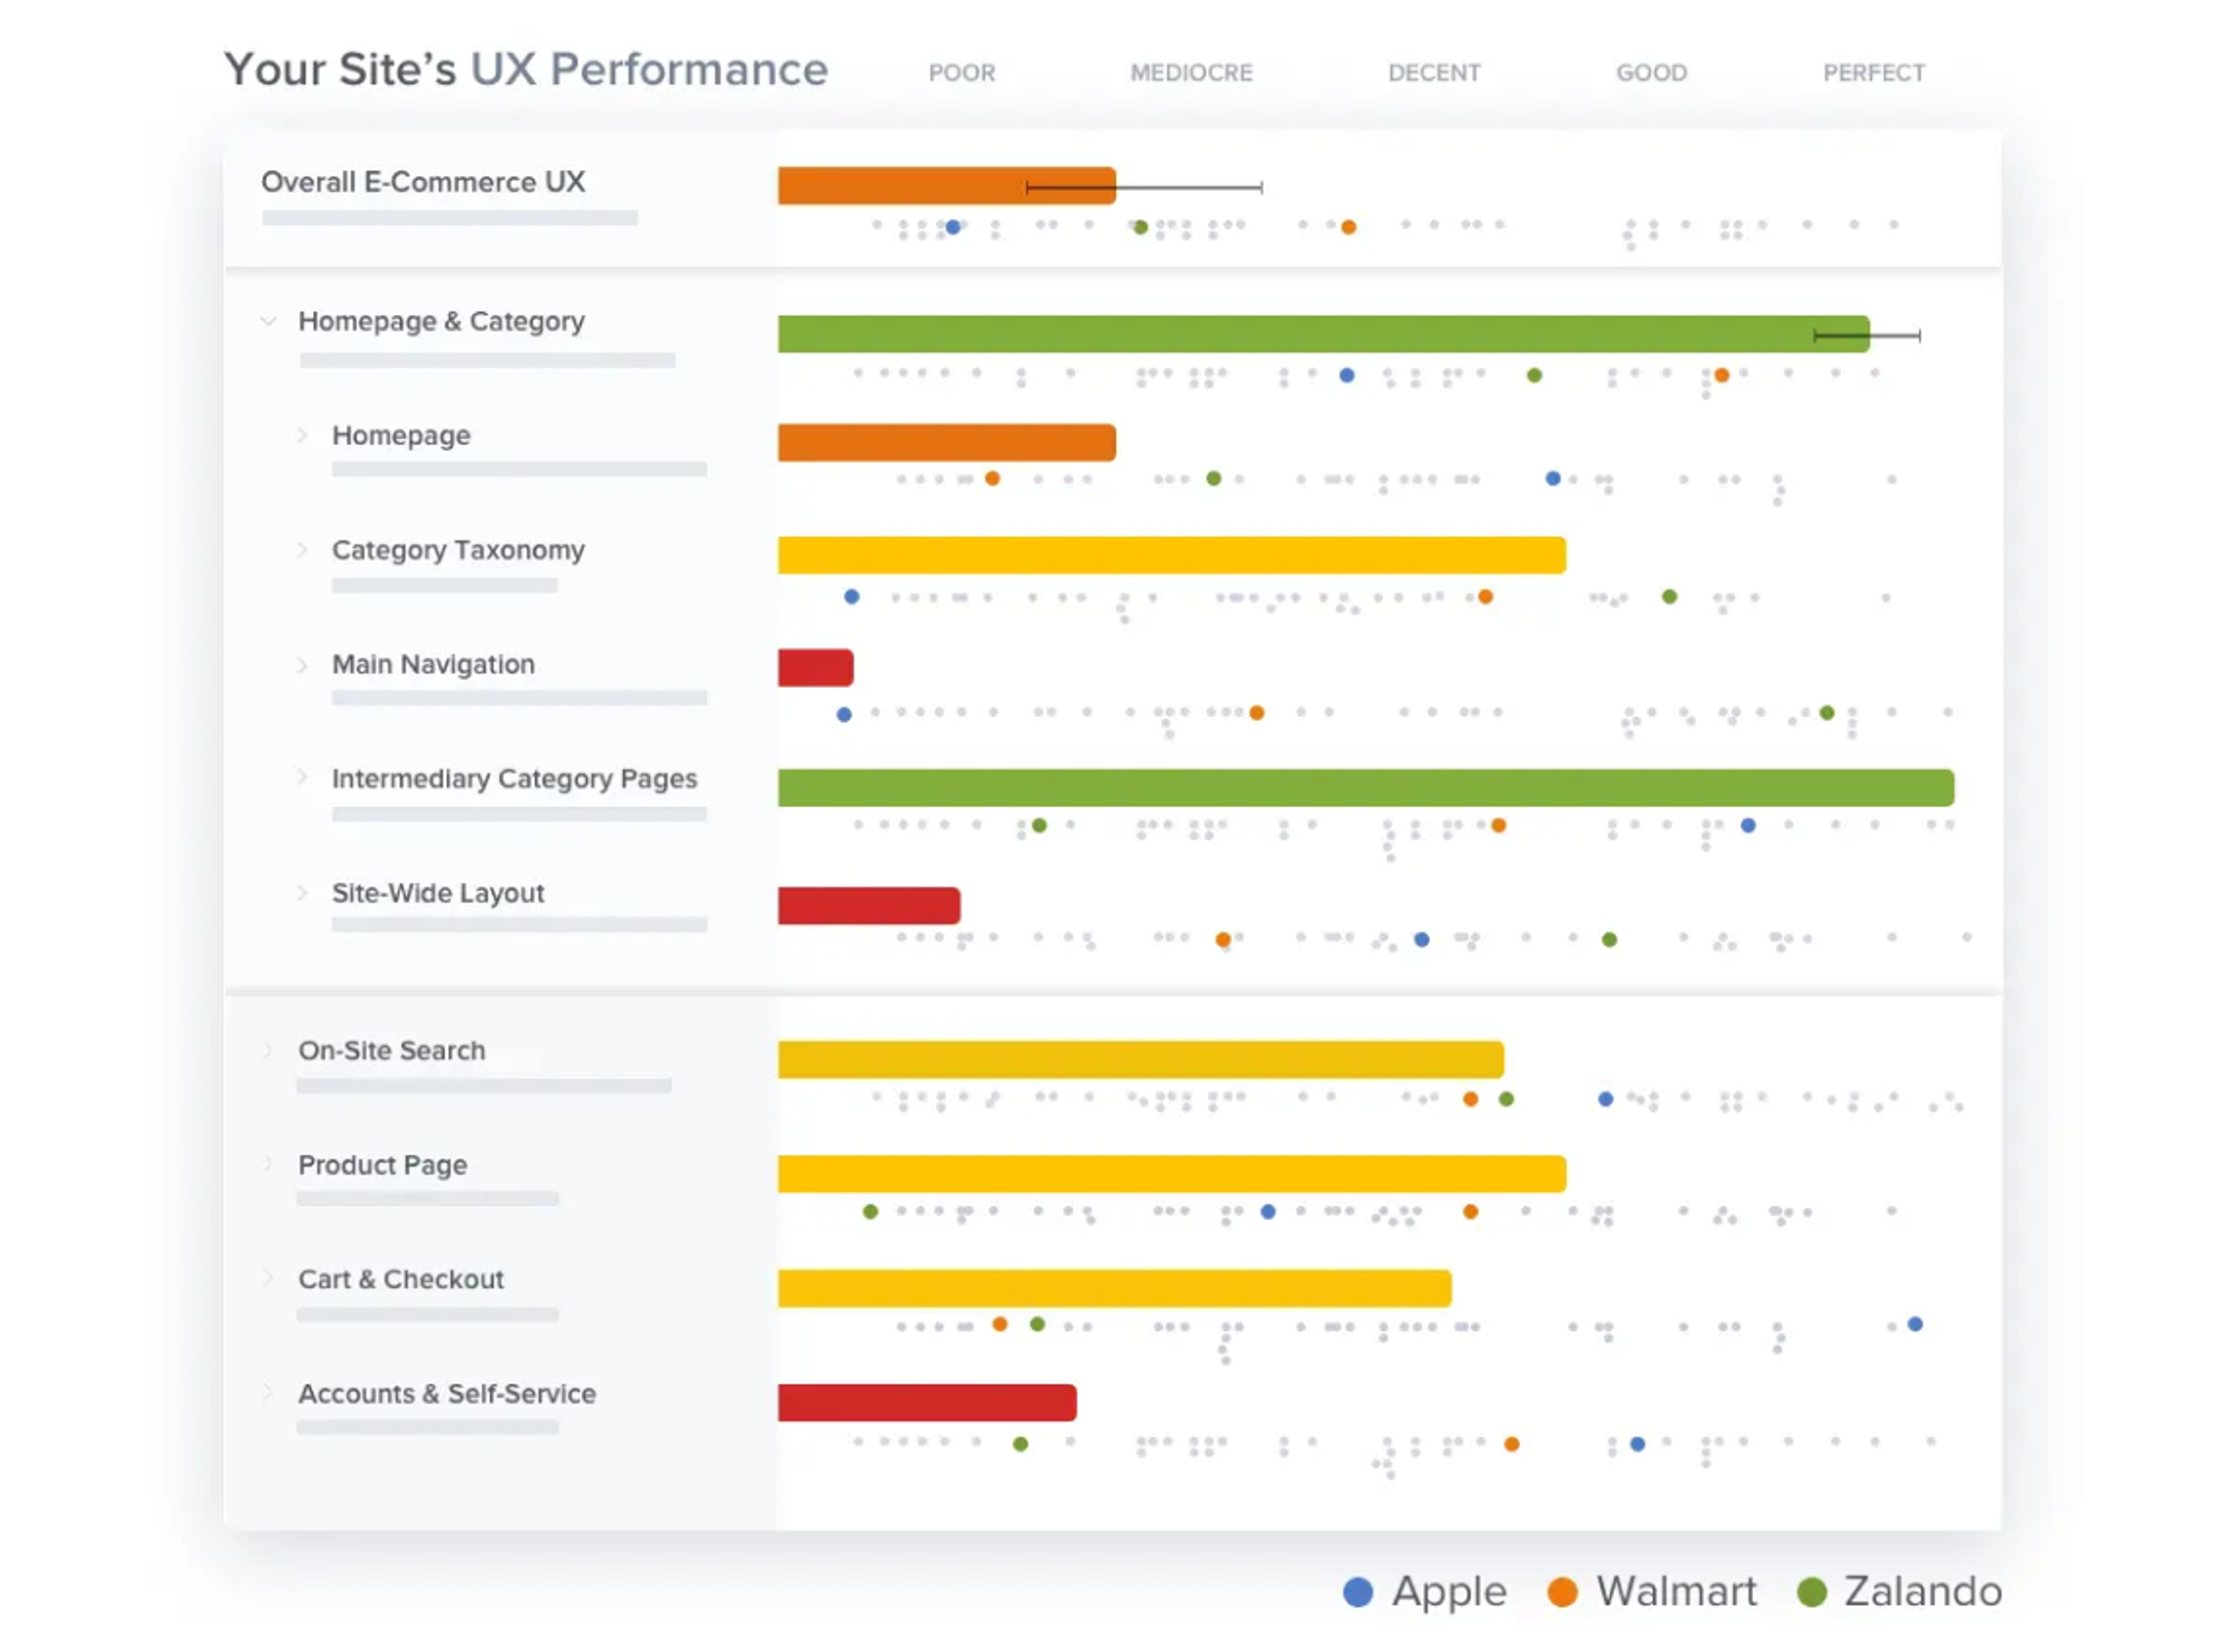2232x1652 pixels.
Task: Click the red Main Navigation score bar
Action: [x=815, y=668]
